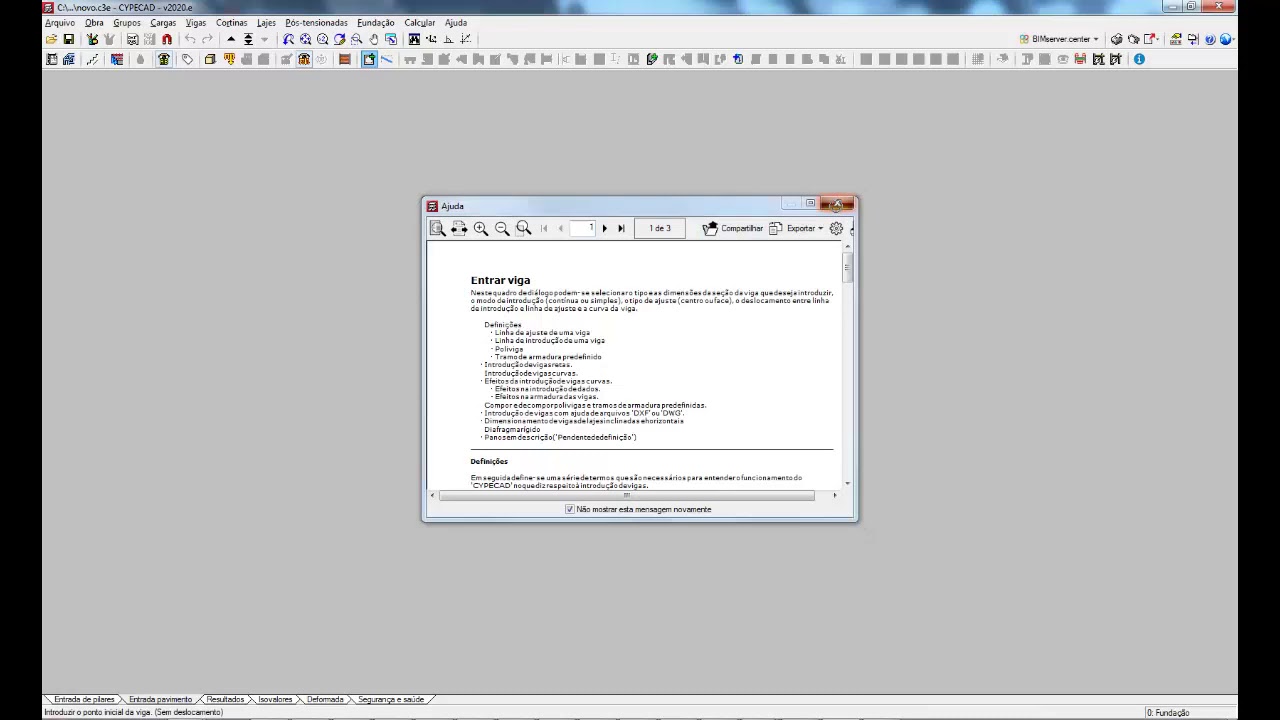Zoom out on the Ajuda help page

502,228
